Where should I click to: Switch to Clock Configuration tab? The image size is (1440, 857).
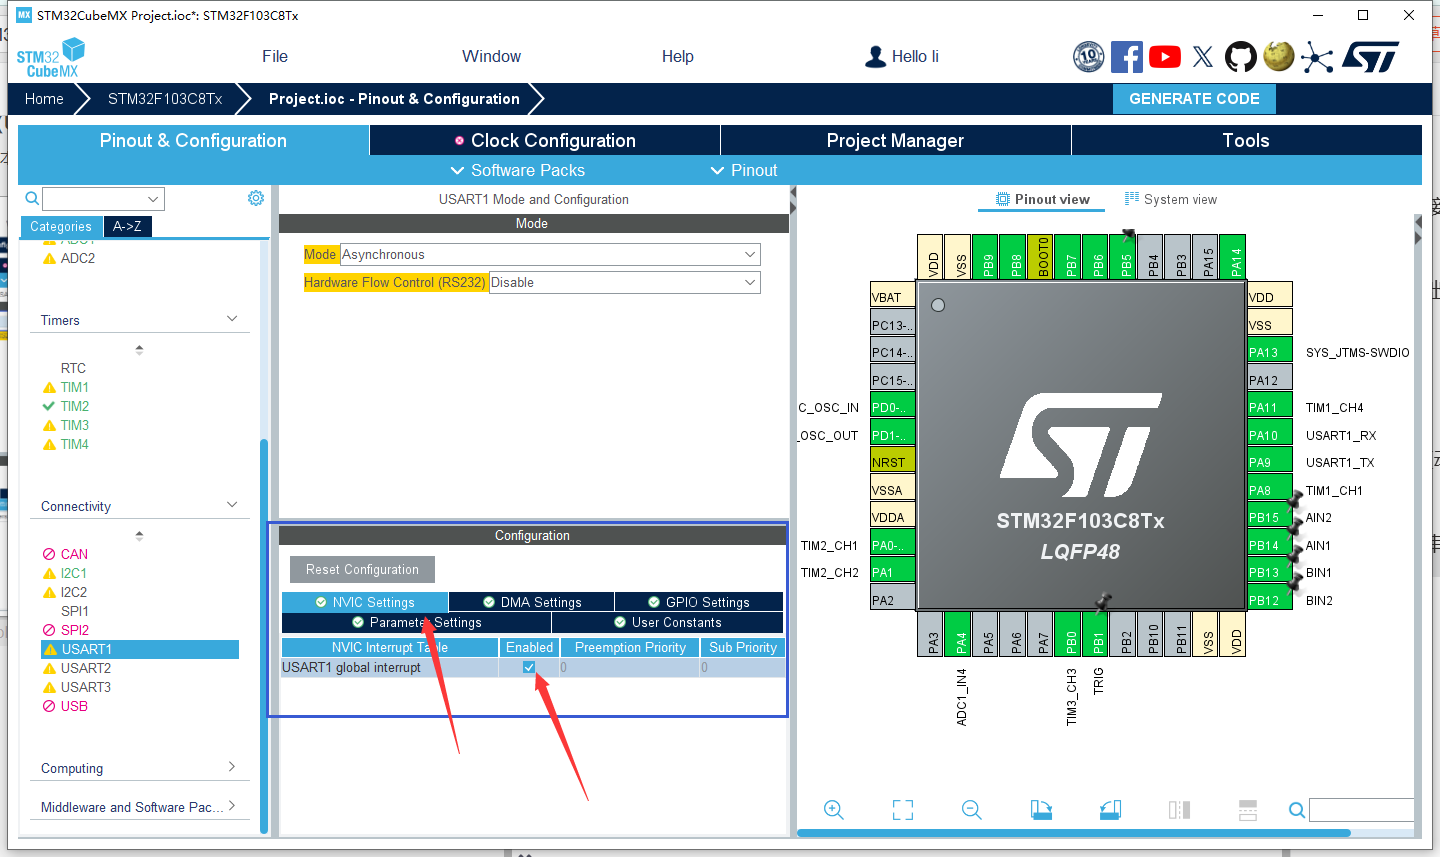(x=545, y=140)
